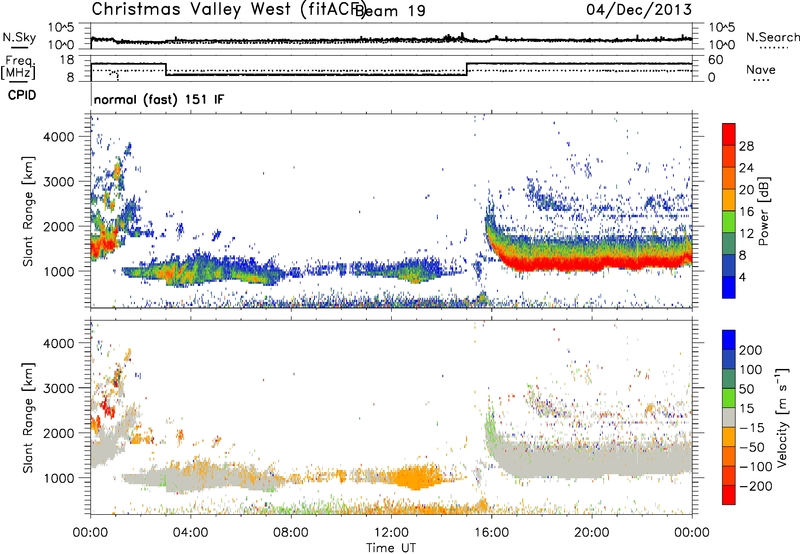Click the red bottom segment of Velocity colorbar
This screenshot has height=554, width=800.
(x=729, y=495)
